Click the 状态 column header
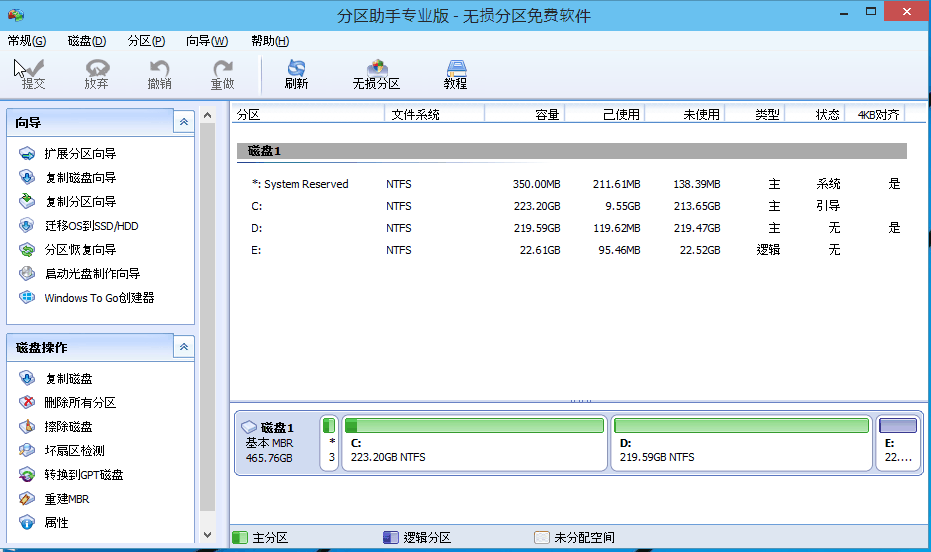The width and height of the screenshot is (931, 552). click(815, 114)
